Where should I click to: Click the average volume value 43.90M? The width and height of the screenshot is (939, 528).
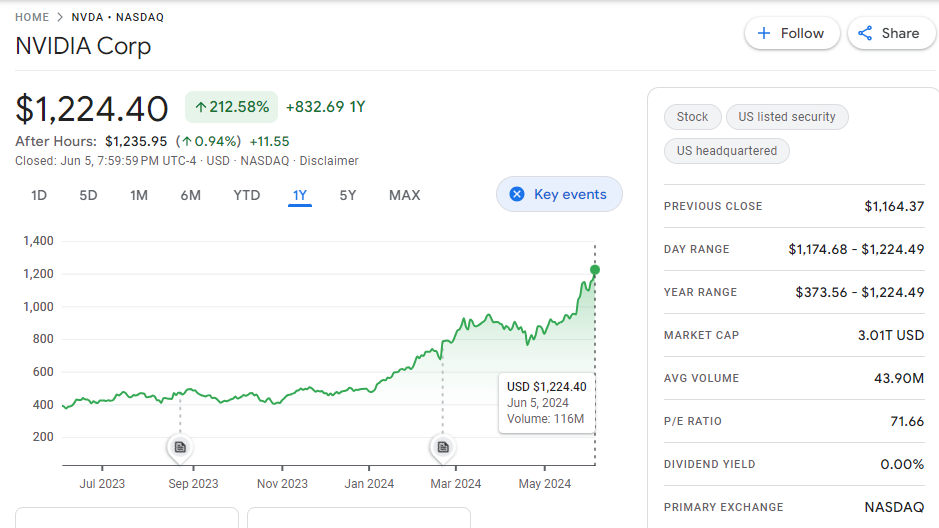(899, 378)
